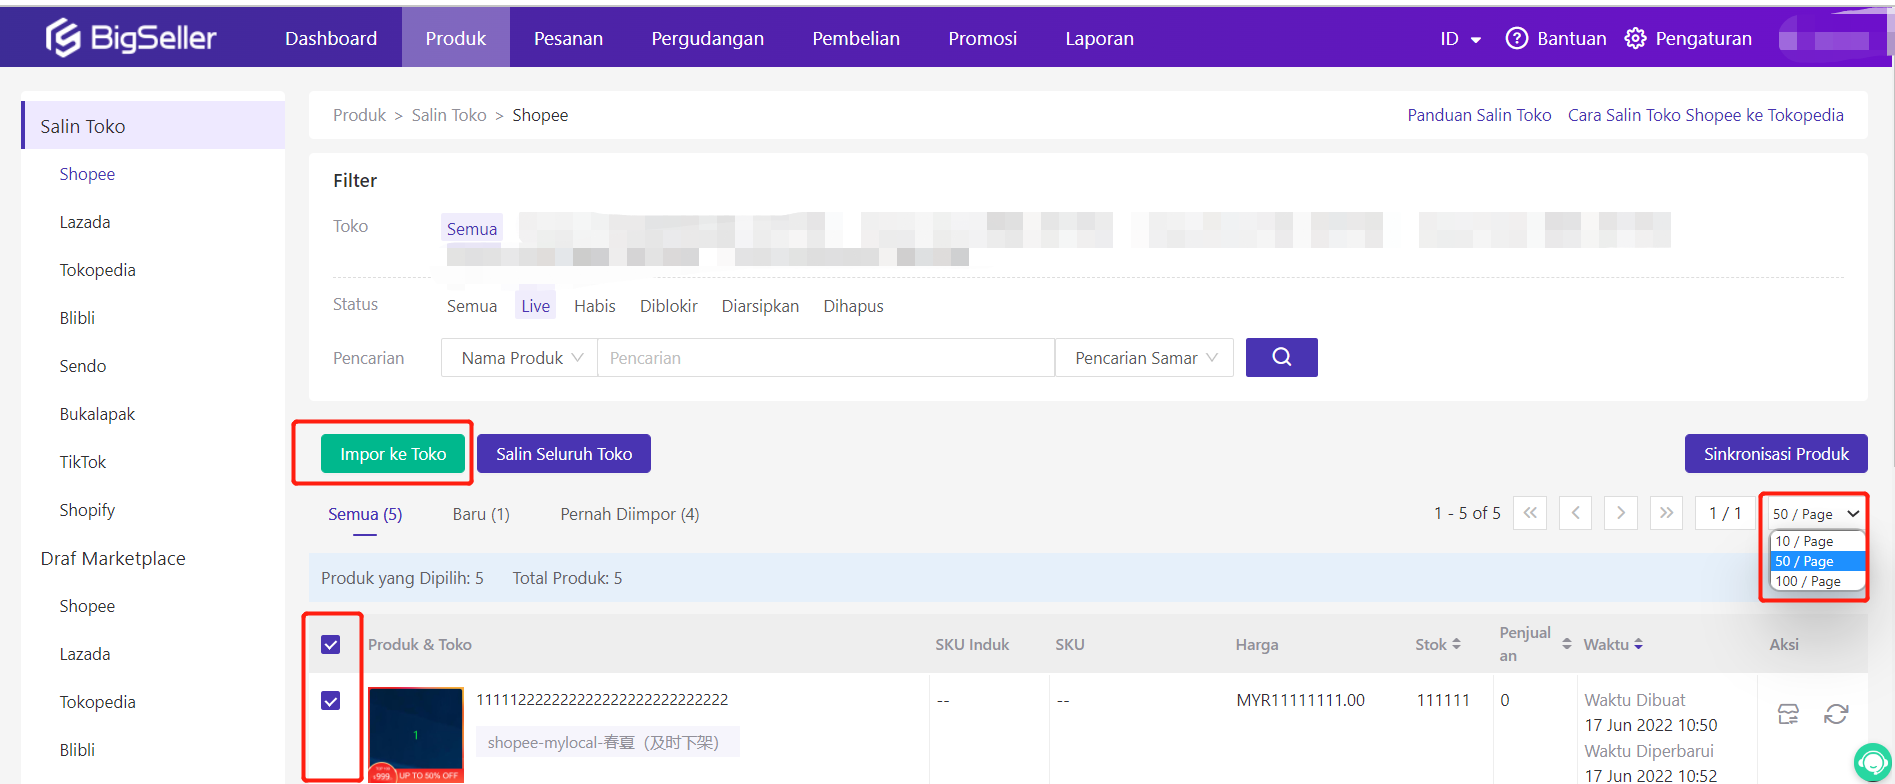Select Shopee under Draf Marketplace
This screenshot has width=1895, height=784.
pyautogui.click(x=87, y=606)
